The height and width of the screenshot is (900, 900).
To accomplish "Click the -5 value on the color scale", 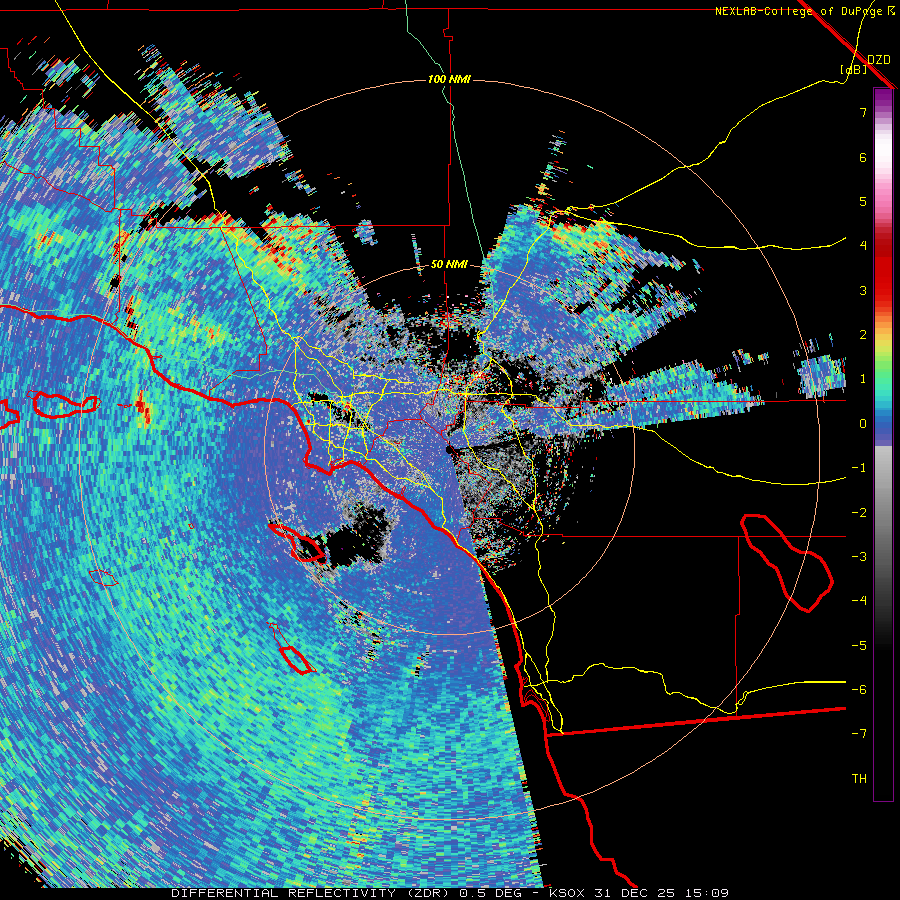I will click(859, 646).
